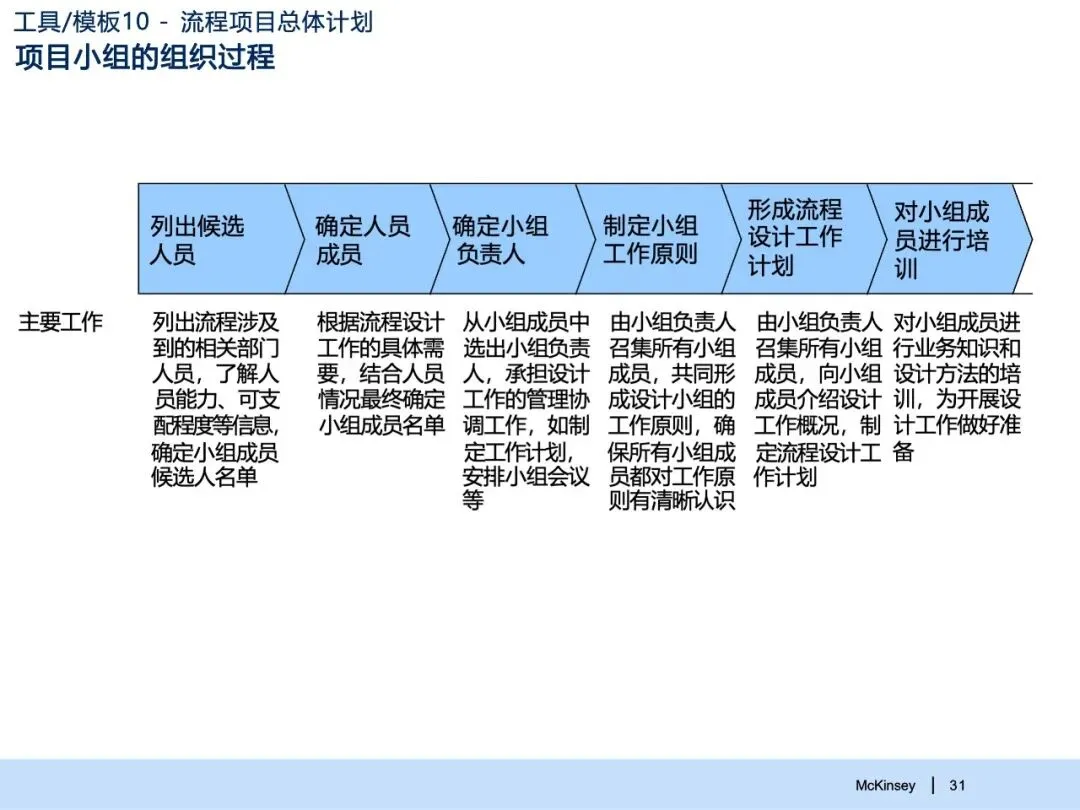This screenshot has height=810, width=1080.
Task: Click the slide header '工具/模板10 - 流程项目总体计划'
Action: coord(193,21)
